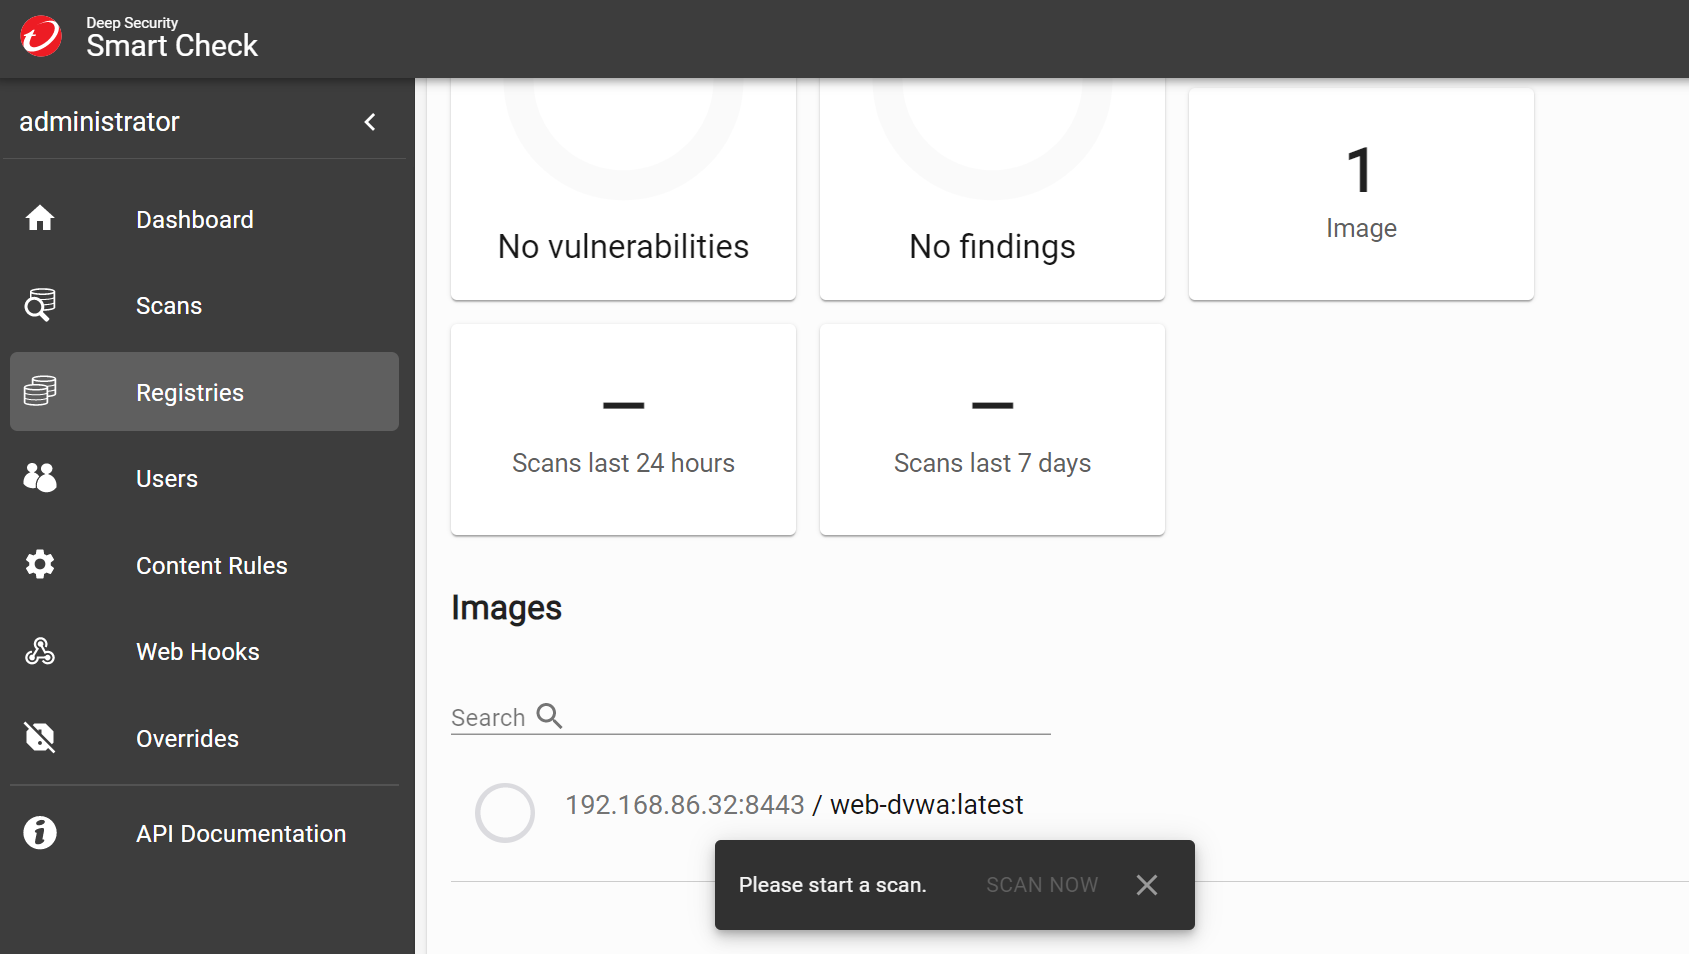Image resolution: width=1689 pixels, height=954 pixels.
Task: Click the Smart Check title text
Action: tap(172, 46)
